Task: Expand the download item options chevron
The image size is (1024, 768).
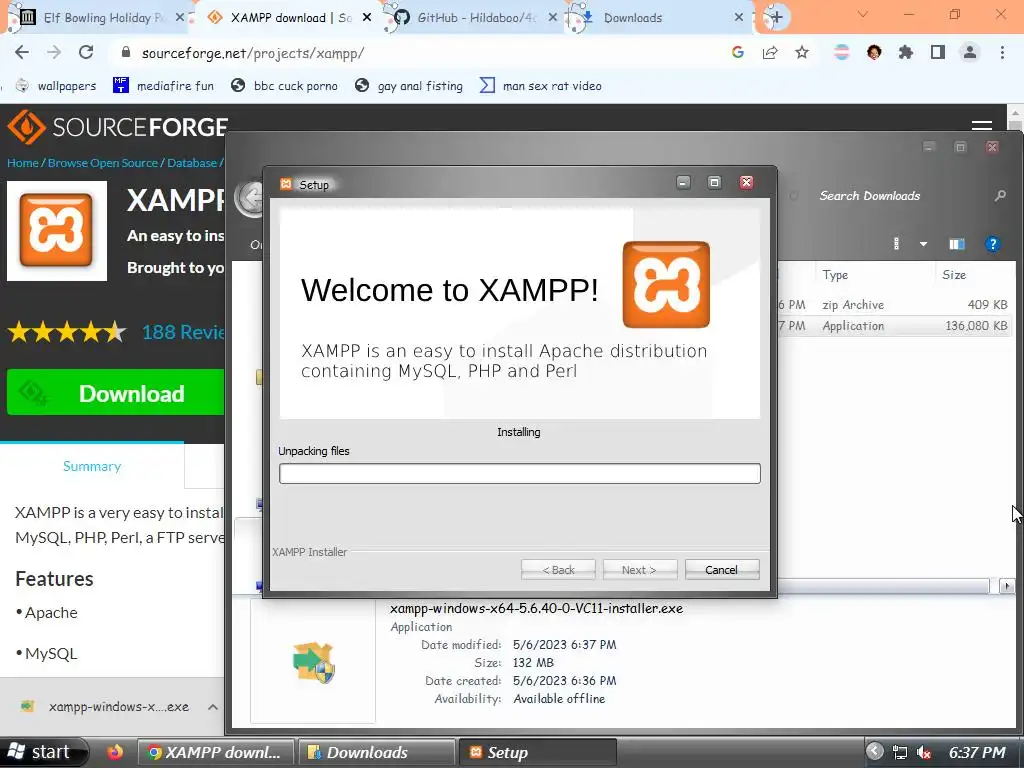Action: pos(213,707)
